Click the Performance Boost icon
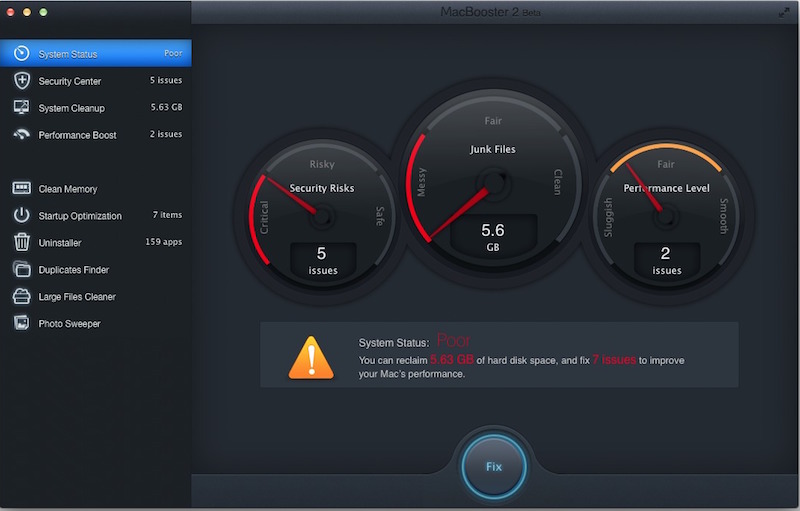Viewport: 800px width, 511px height. tap(21, 134)
